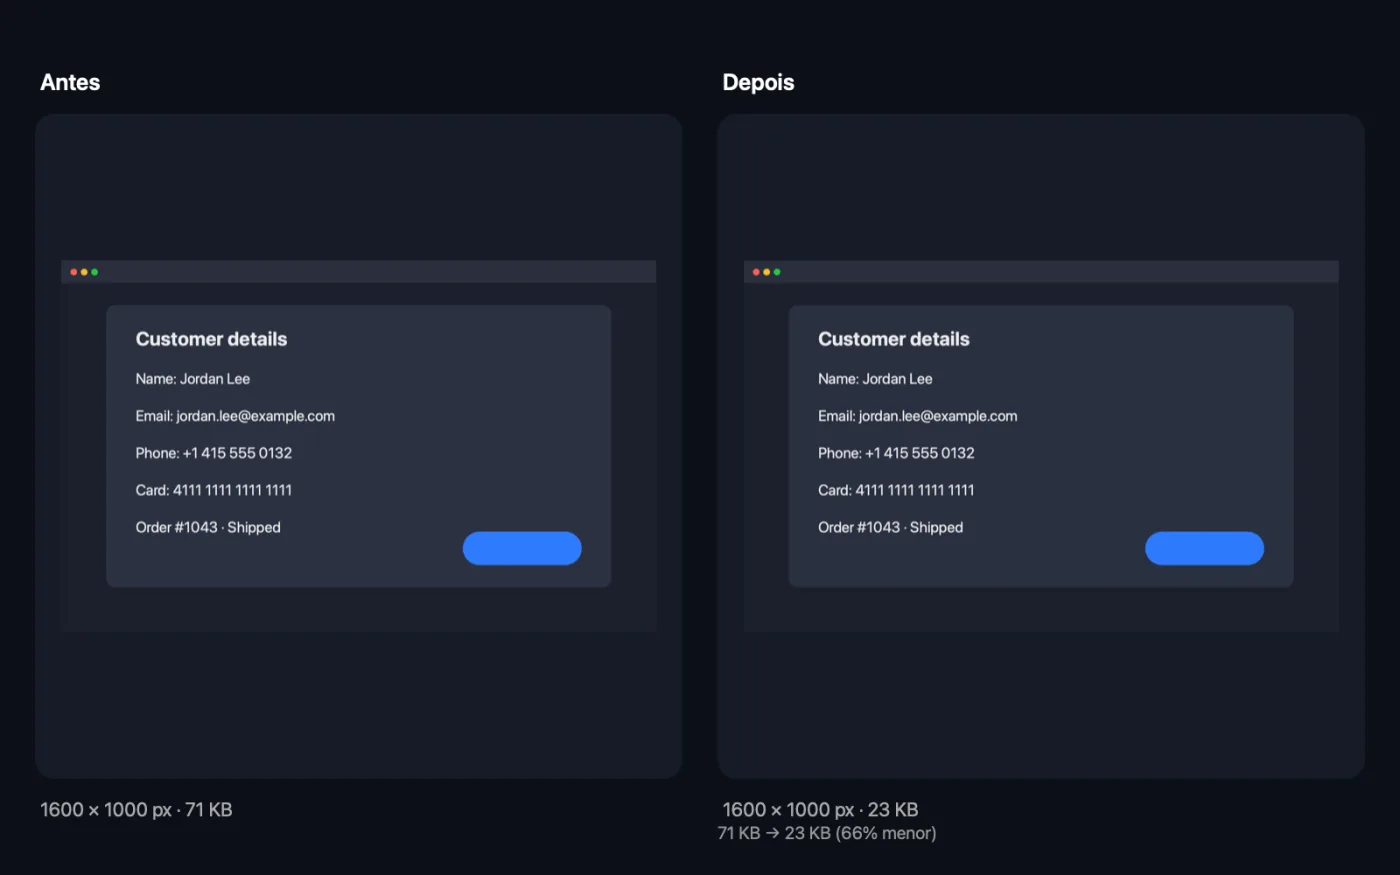Screen dimensions: 1400x875
Task: Click the "71 KB → 23 KB (66% menor)" note
Action: 827,833
